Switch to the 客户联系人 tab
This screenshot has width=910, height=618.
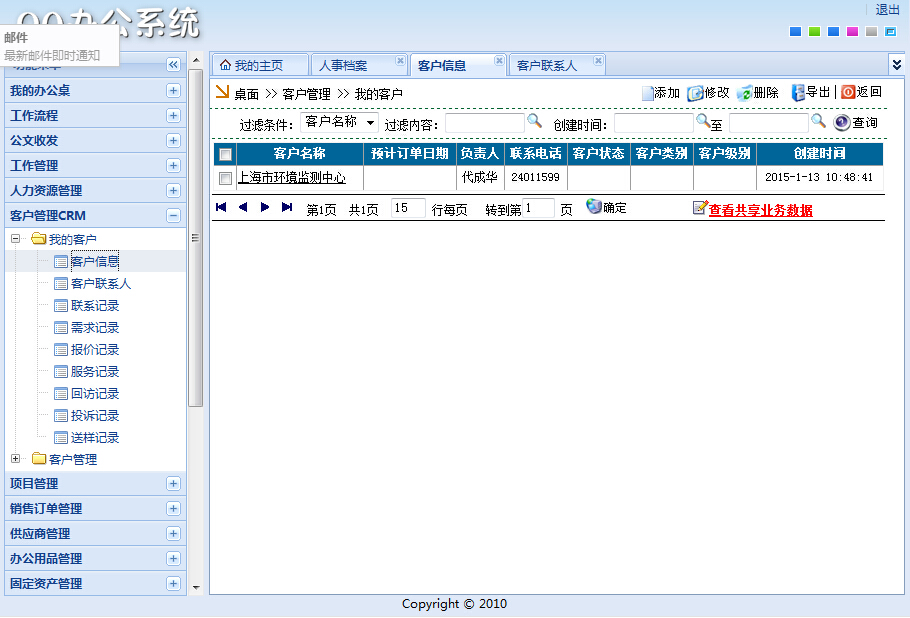(547, 66)
